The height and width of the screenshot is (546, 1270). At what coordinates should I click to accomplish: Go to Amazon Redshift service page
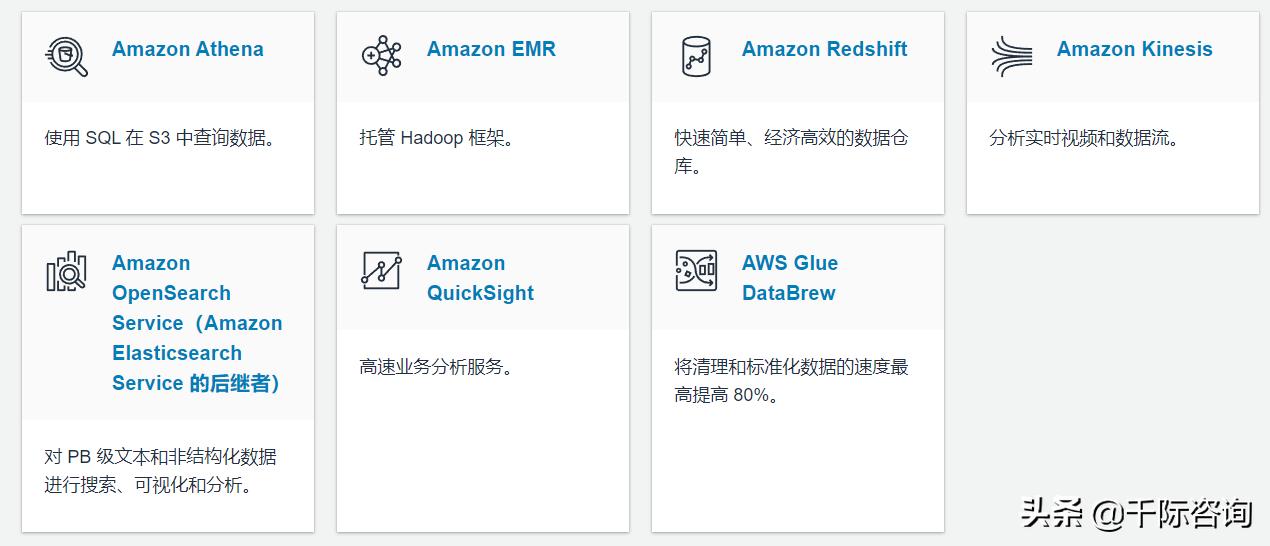[x=824, y=49]
